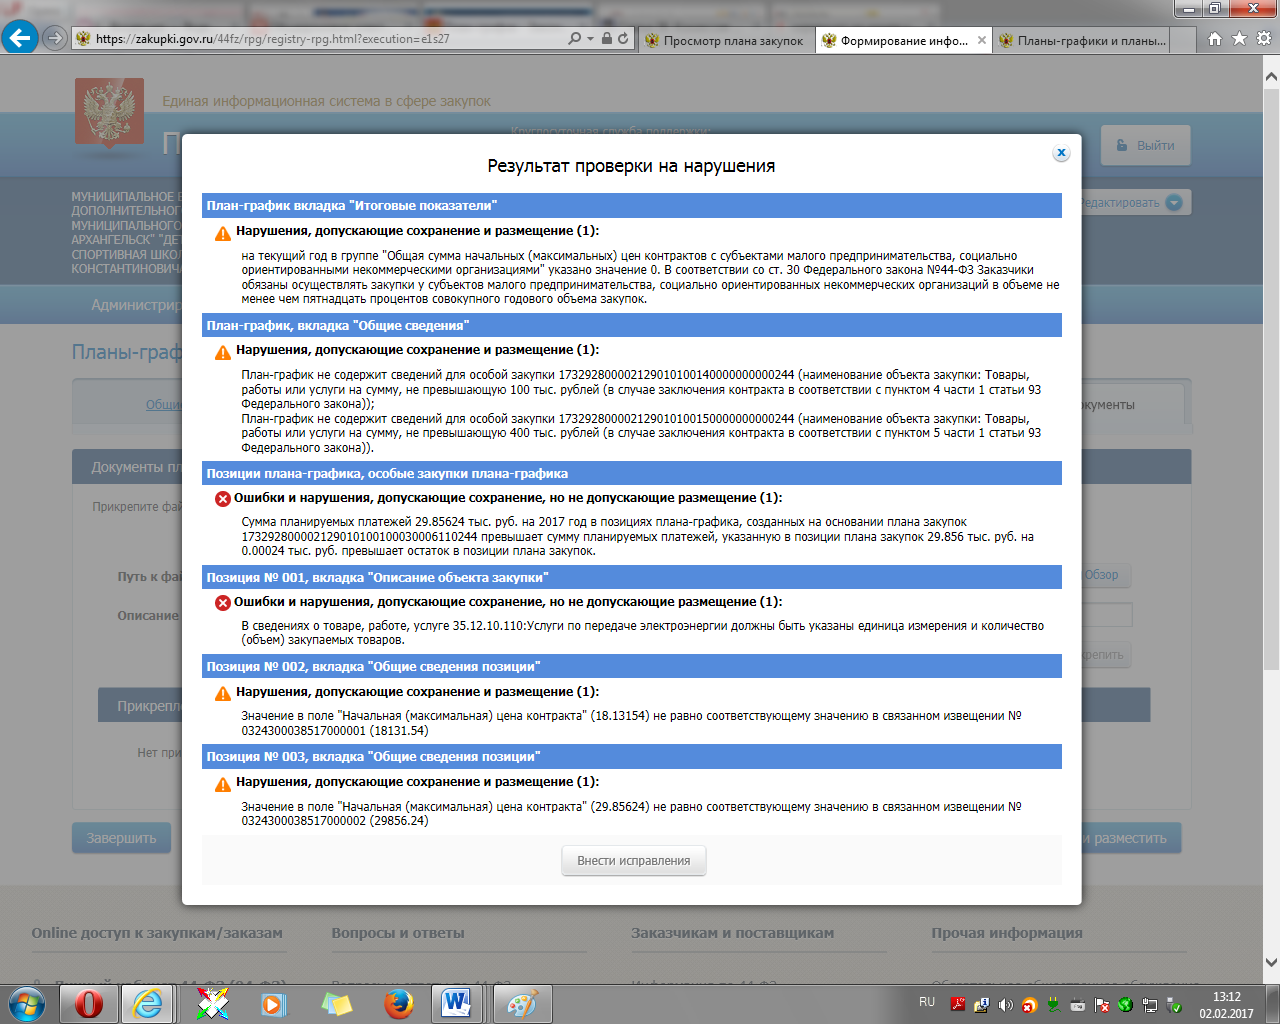Refresh the page with reload icon
This screenshot has width=1280, height=1024.
click(x=623, y=39)
